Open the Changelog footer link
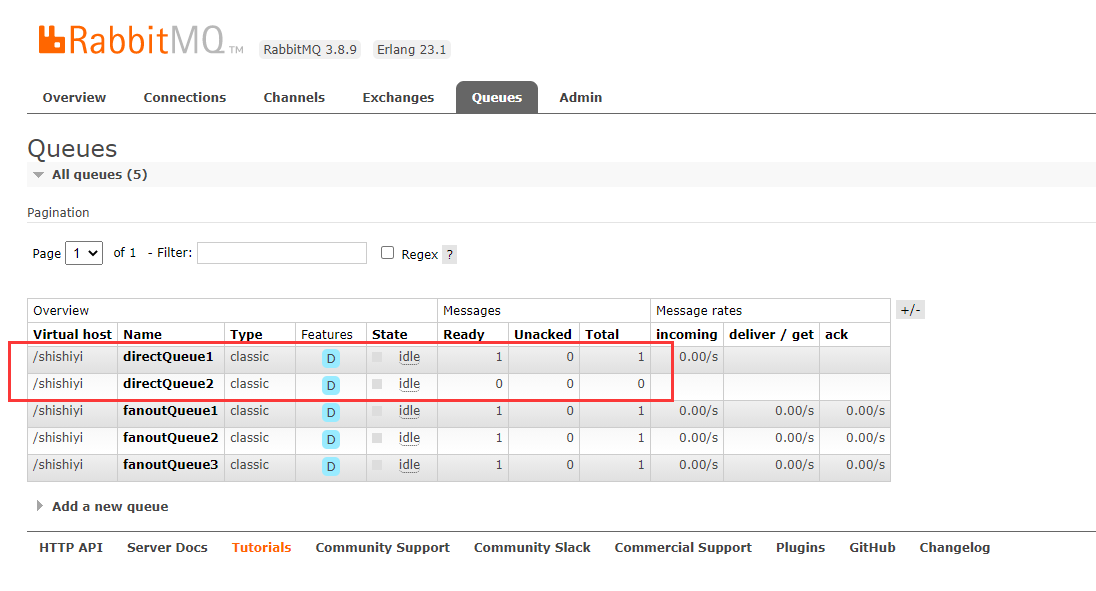Viewport: 1096px width, 591px height. pyautogui.click(x=955, y=548)
